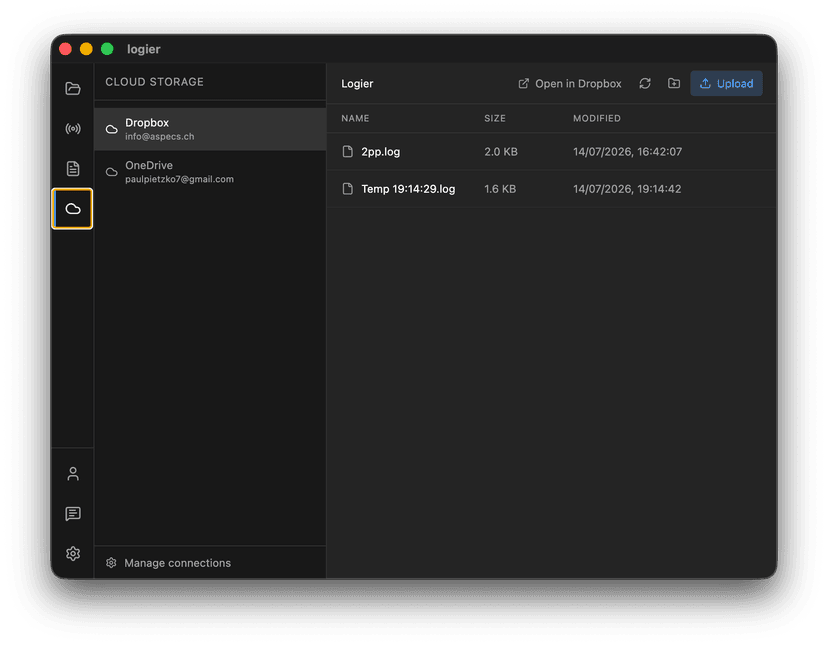828x646 pixels.
Task: Click the Upload button
Action: point(726,83)
